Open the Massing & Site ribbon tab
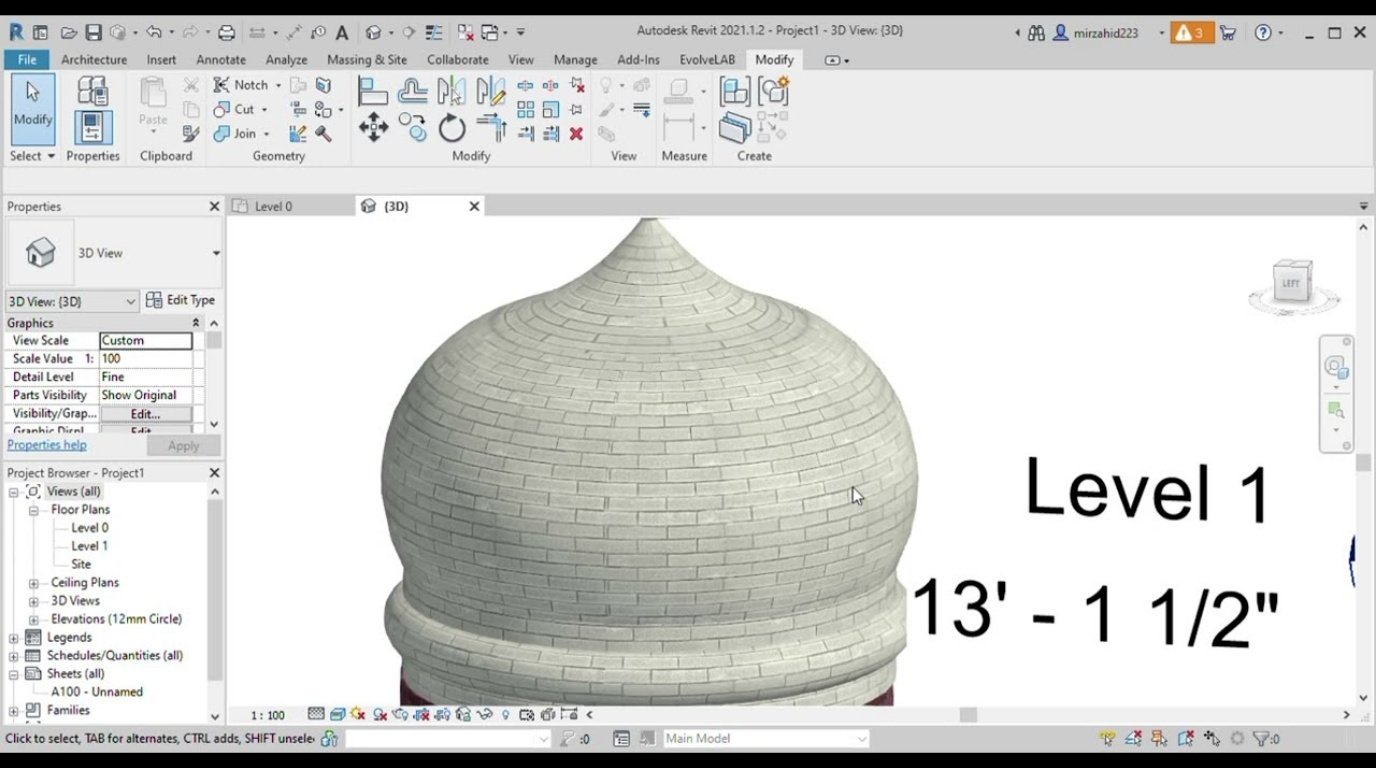 click(367, 60)
